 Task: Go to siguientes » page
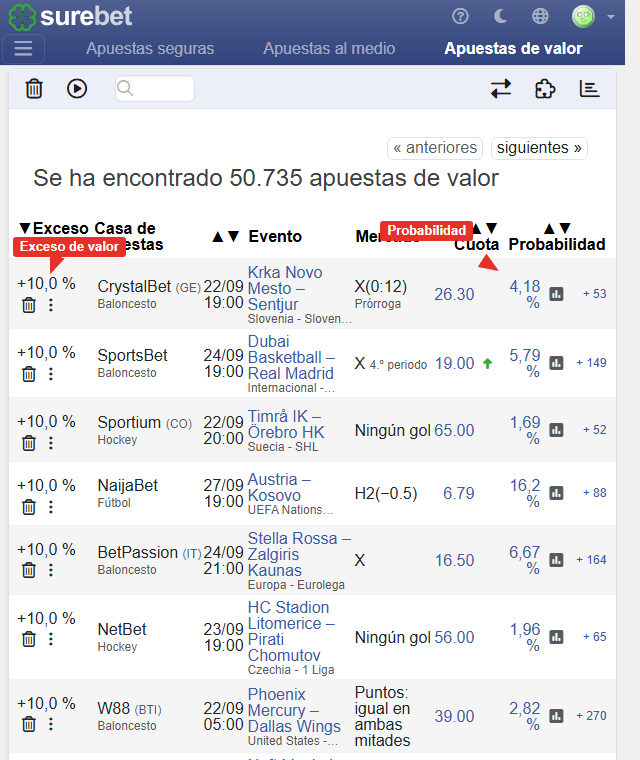point(539,148)
